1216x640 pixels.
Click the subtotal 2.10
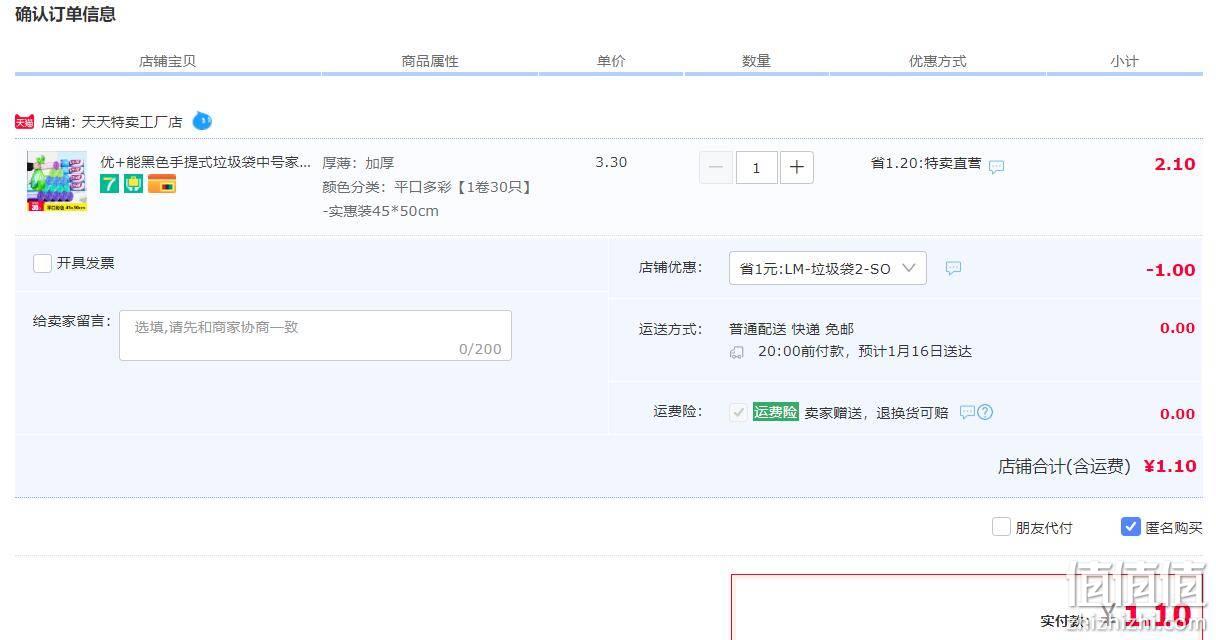[x=1175, y=164]
